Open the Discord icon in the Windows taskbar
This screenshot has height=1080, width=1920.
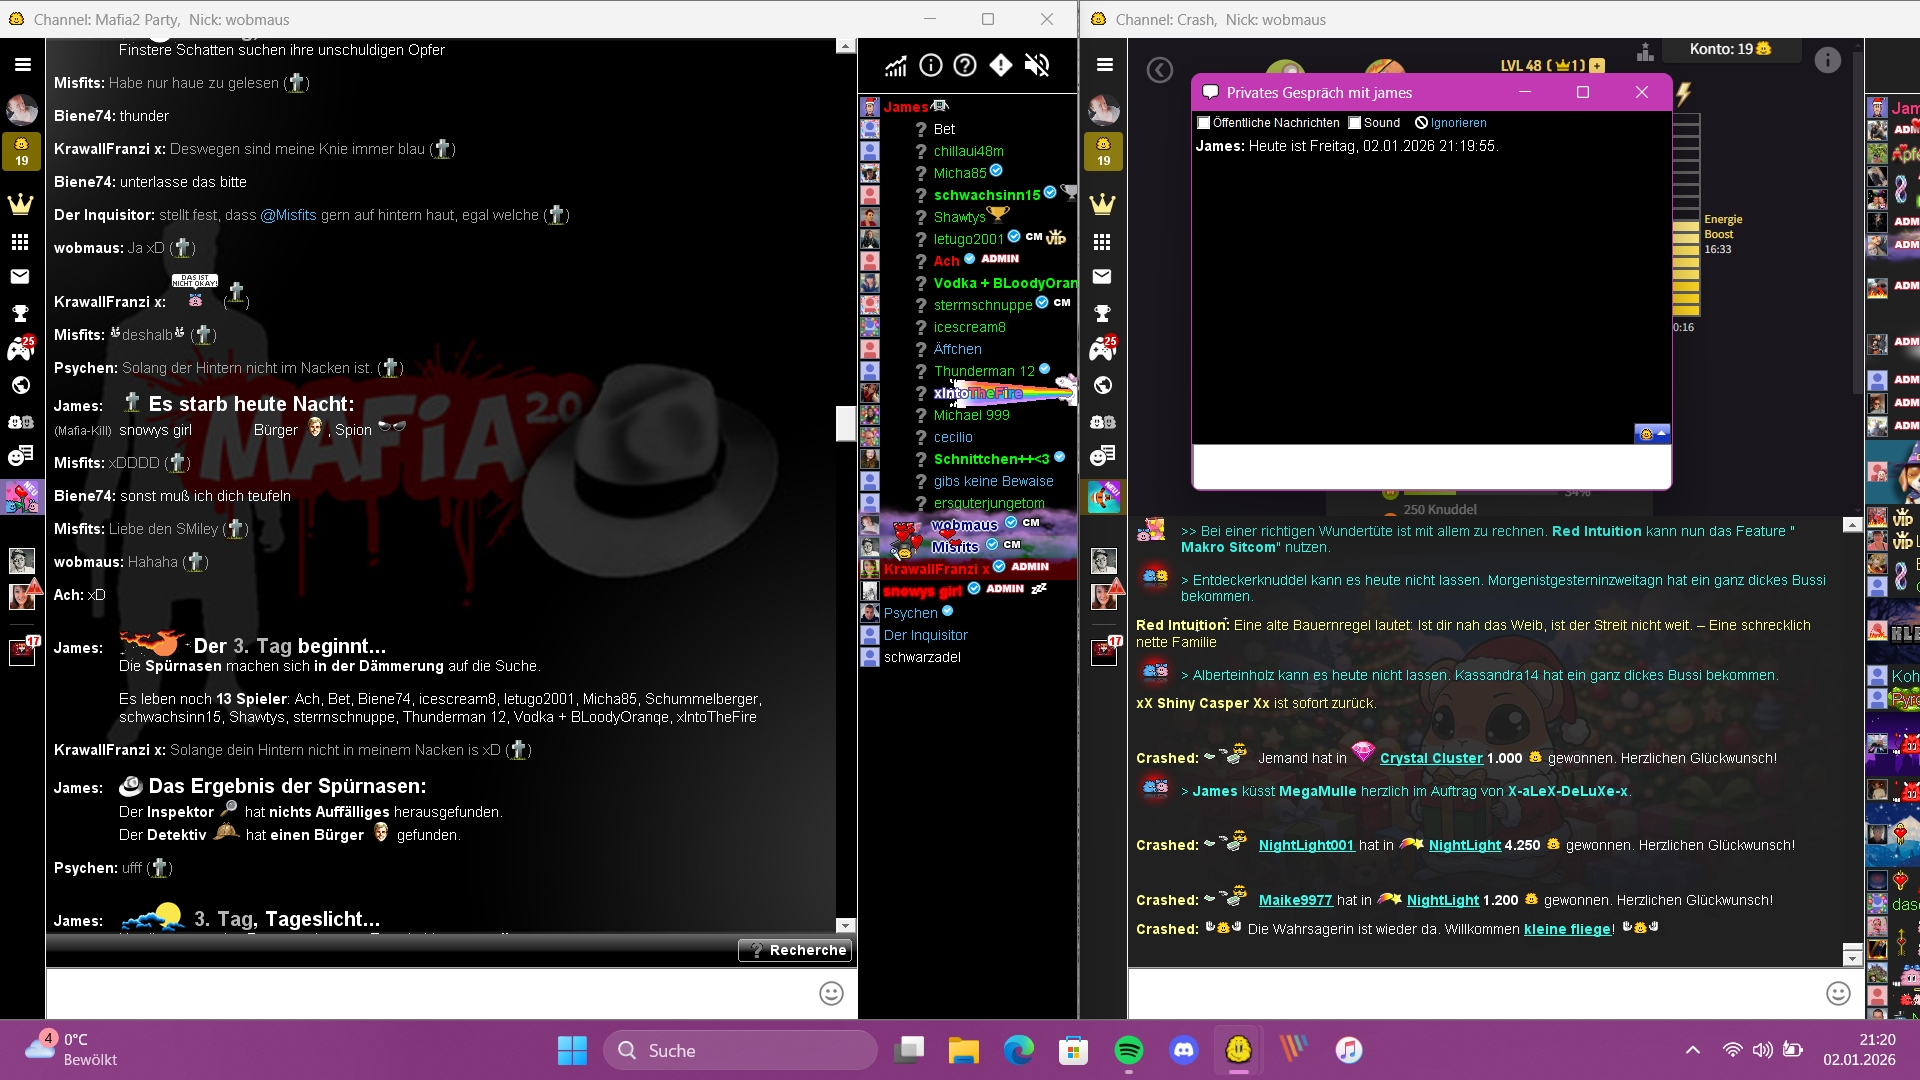click(x=1184, y=1050)
